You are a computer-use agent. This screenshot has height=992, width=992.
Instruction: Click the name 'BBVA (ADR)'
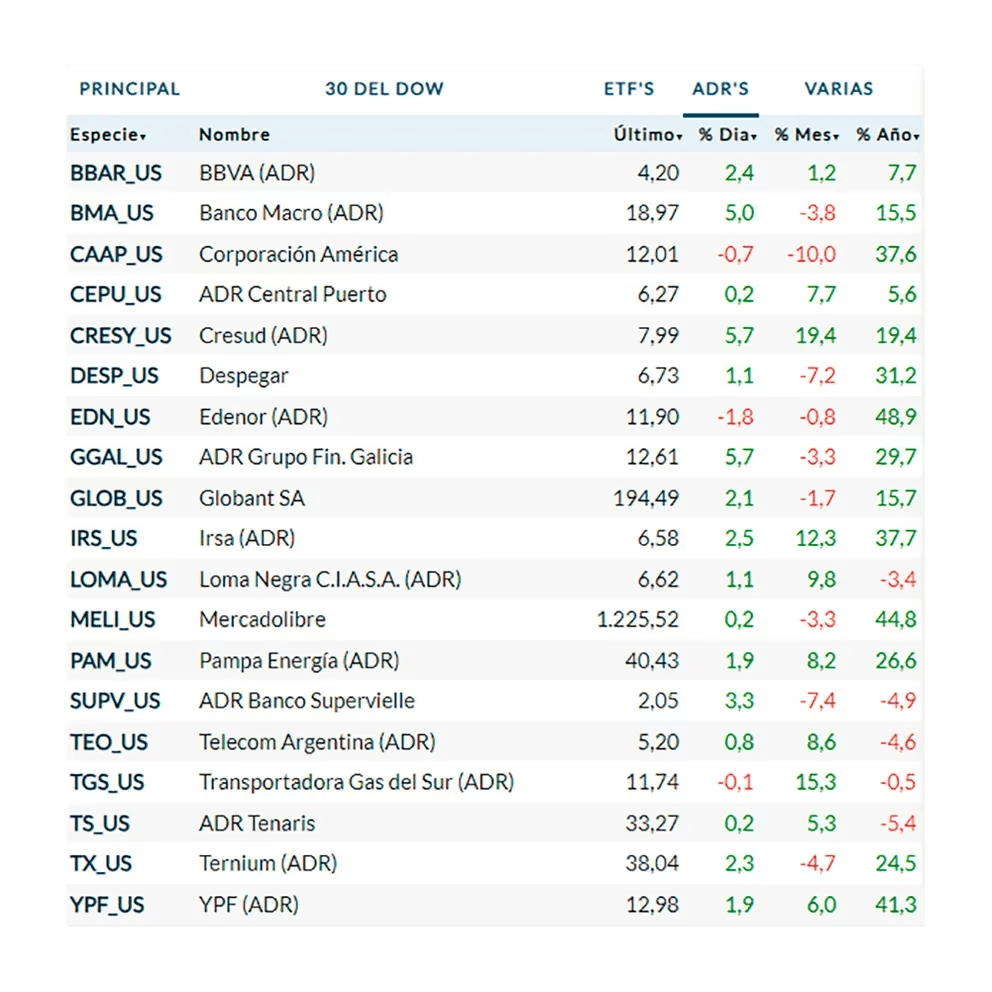click(x=257, y=173)
